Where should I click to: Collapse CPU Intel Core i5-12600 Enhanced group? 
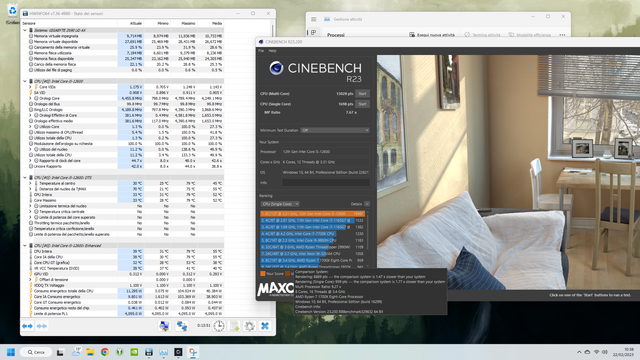[x=25, y=246]
